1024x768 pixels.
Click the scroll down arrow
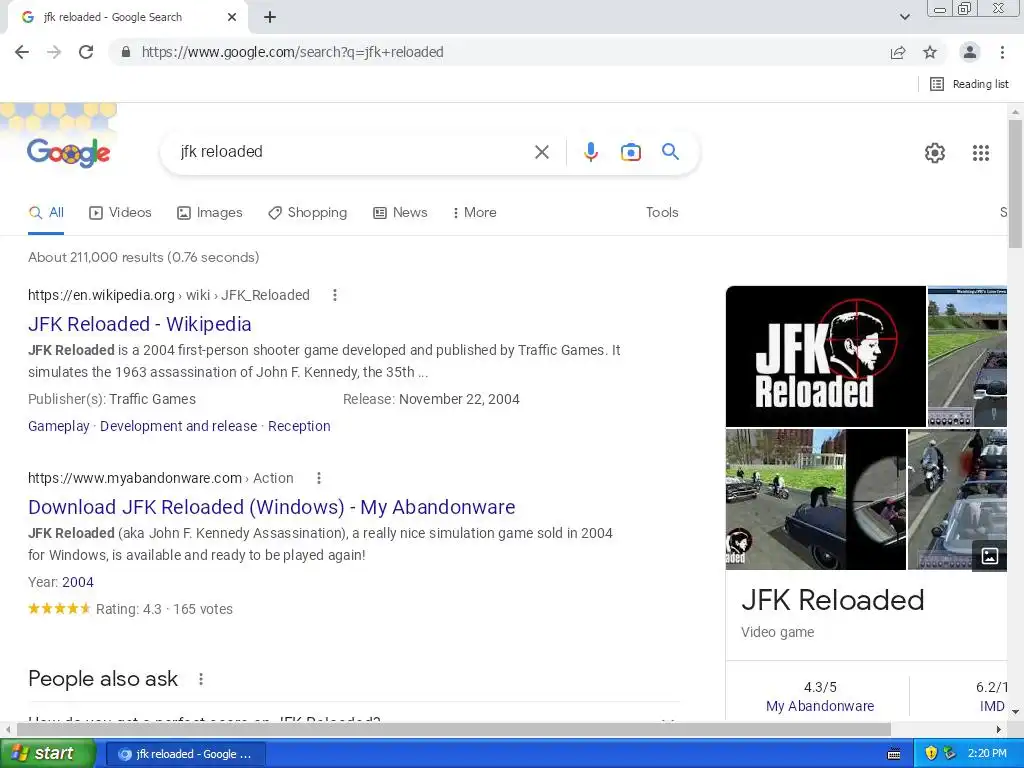click(x=1015, y=712)
